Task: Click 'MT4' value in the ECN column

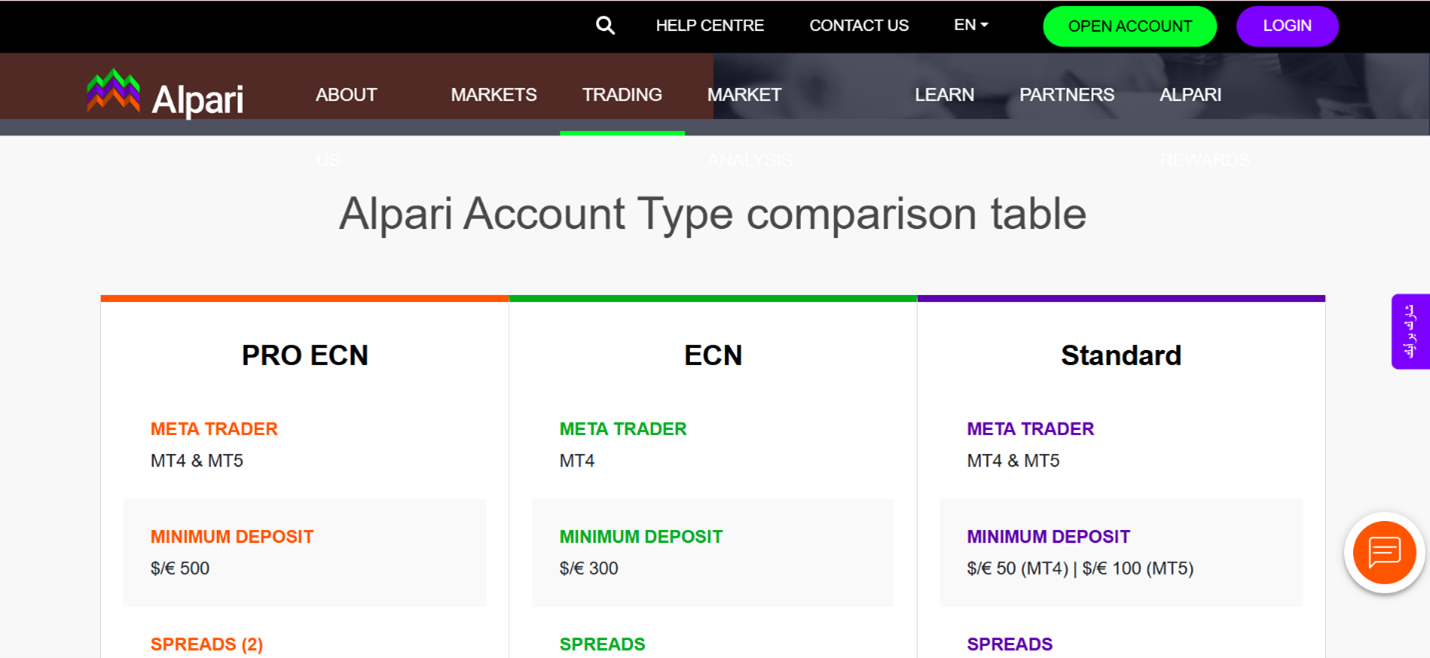Action: click(577, 461)
